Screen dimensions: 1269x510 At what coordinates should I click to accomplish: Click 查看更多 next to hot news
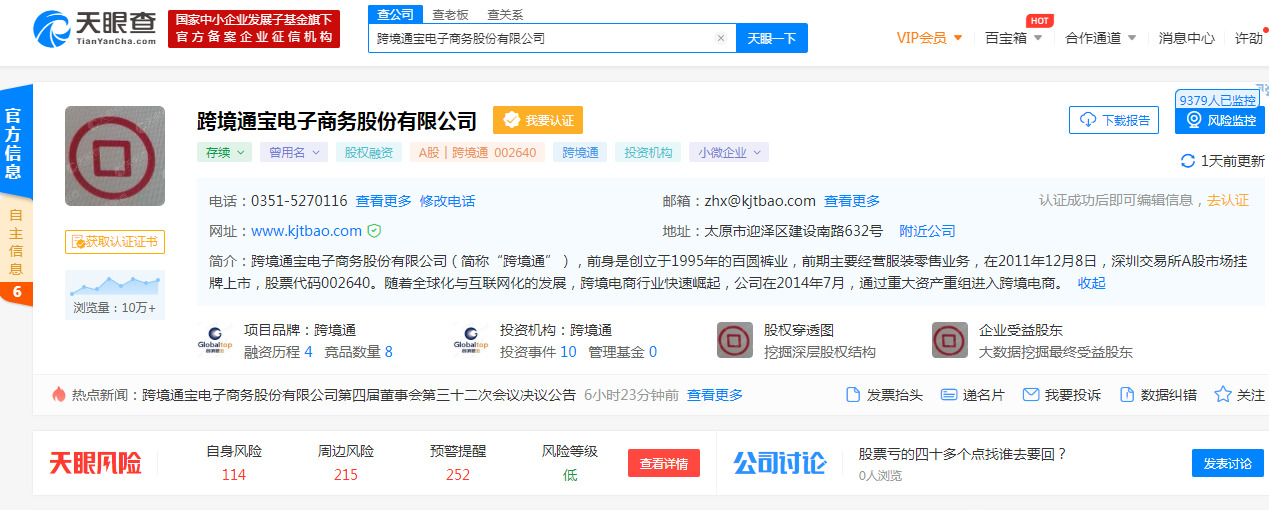pyautogui.click(x=715, y=395)
